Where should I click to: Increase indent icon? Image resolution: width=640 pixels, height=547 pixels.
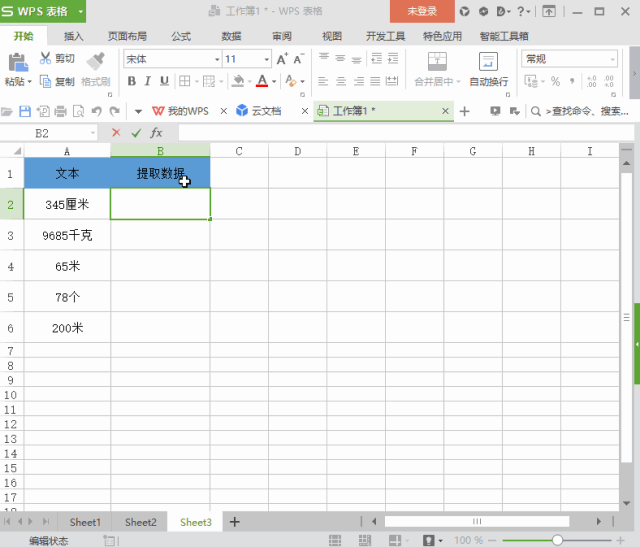[393, 59]
